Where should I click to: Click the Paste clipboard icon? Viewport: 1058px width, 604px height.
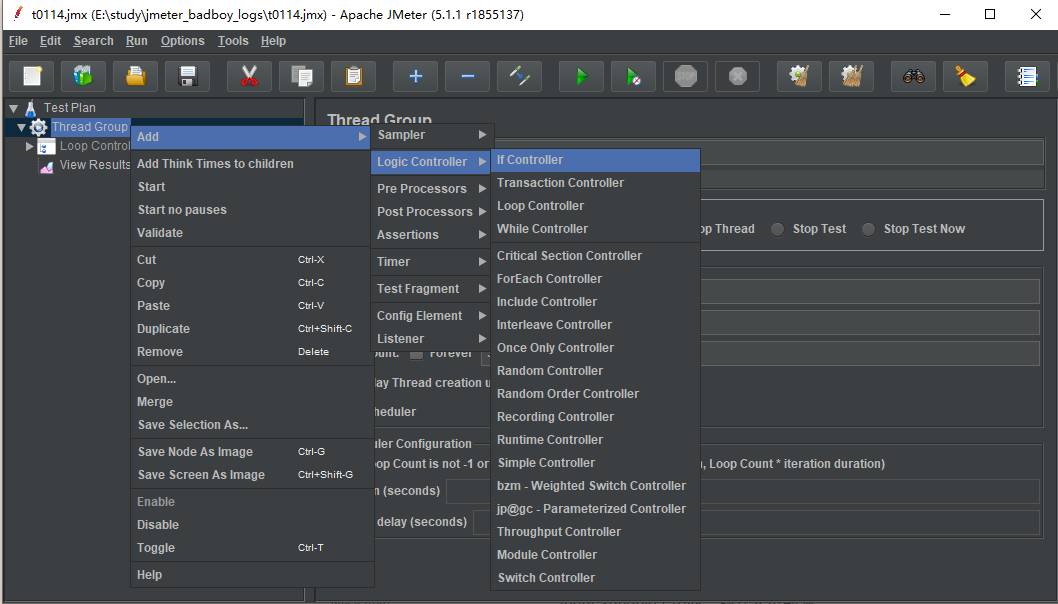[x=354, y=76]
